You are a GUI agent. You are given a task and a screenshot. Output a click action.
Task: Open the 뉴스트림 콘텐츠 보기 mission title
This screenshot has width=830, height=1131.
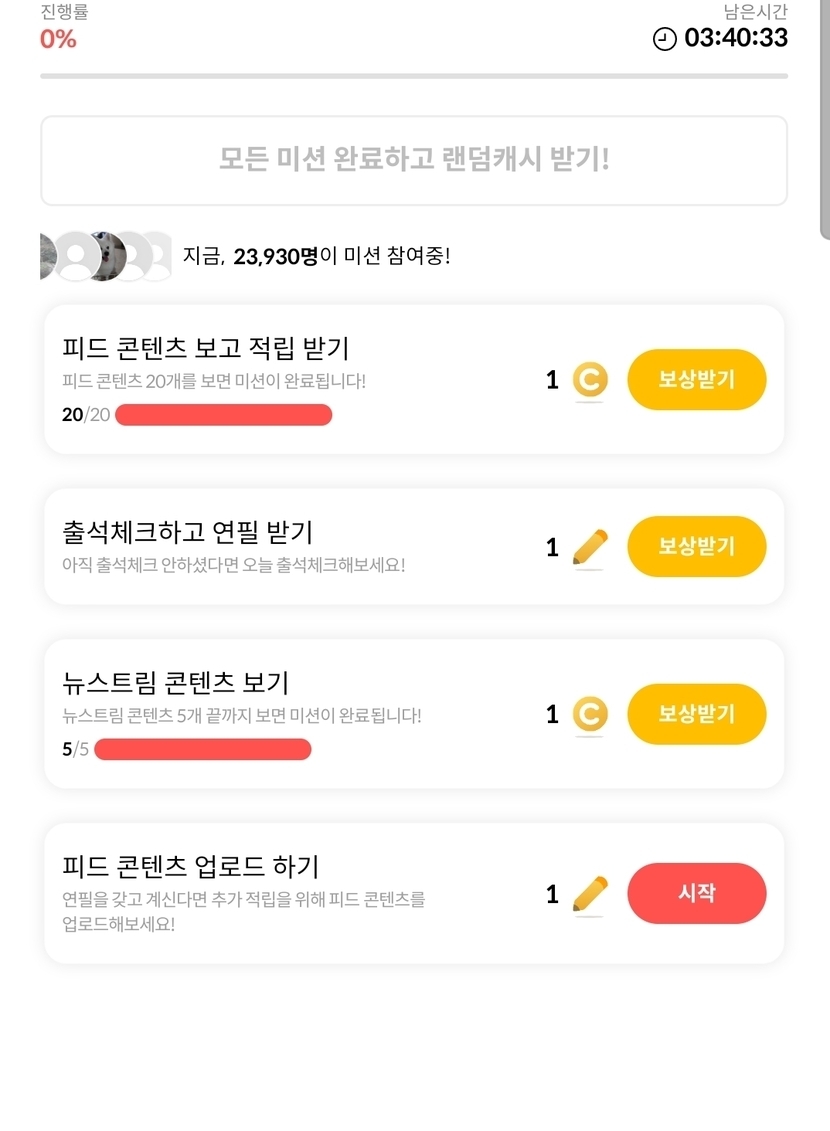tap(175, 682)
